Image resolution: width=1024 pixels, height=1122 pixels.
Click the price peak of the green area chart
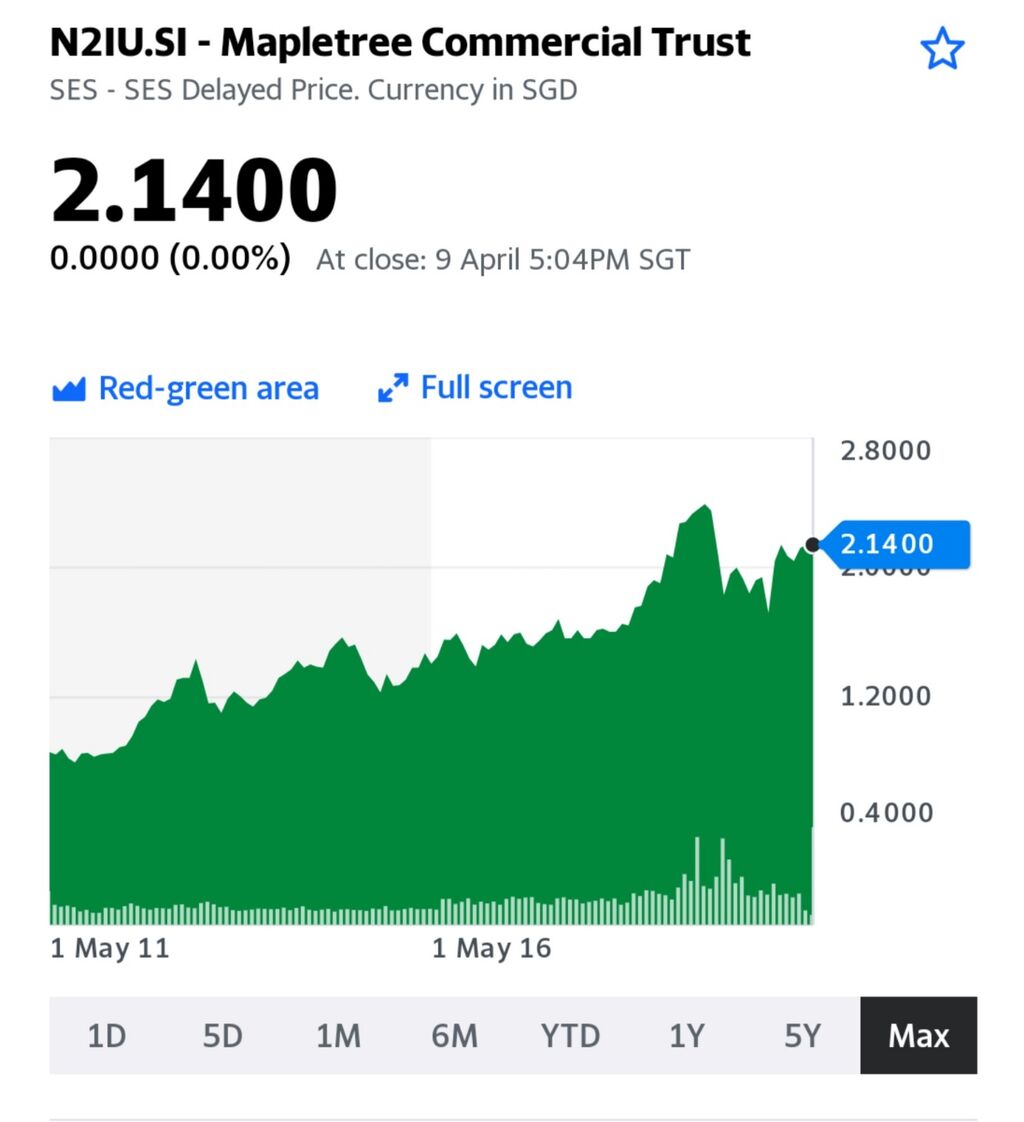[706, 506]
